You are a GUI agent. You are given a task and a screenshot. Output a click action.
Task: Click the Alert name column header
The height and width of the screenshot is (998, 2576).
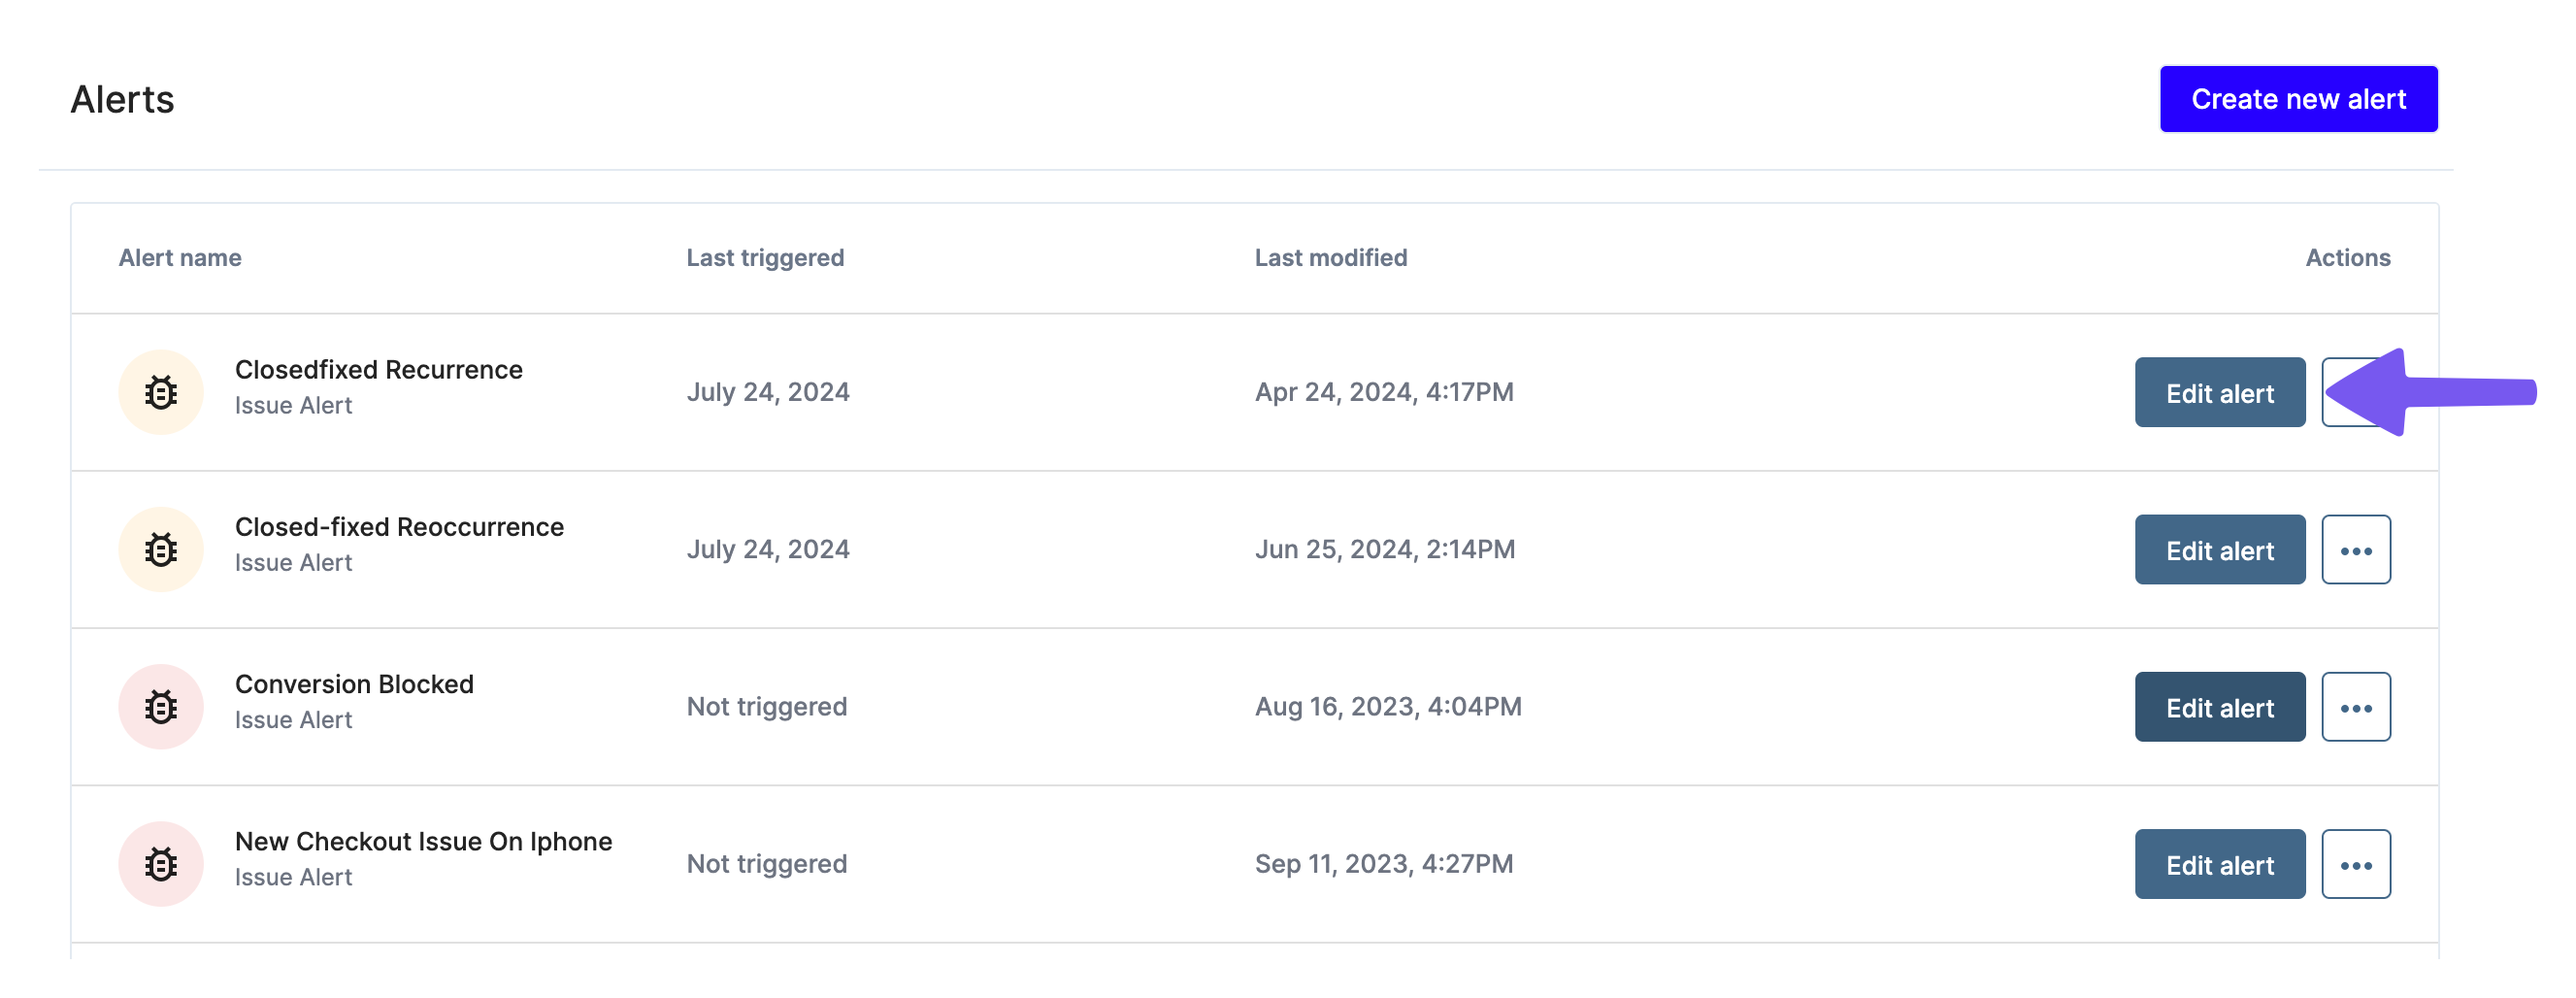[x=180, y=258]
